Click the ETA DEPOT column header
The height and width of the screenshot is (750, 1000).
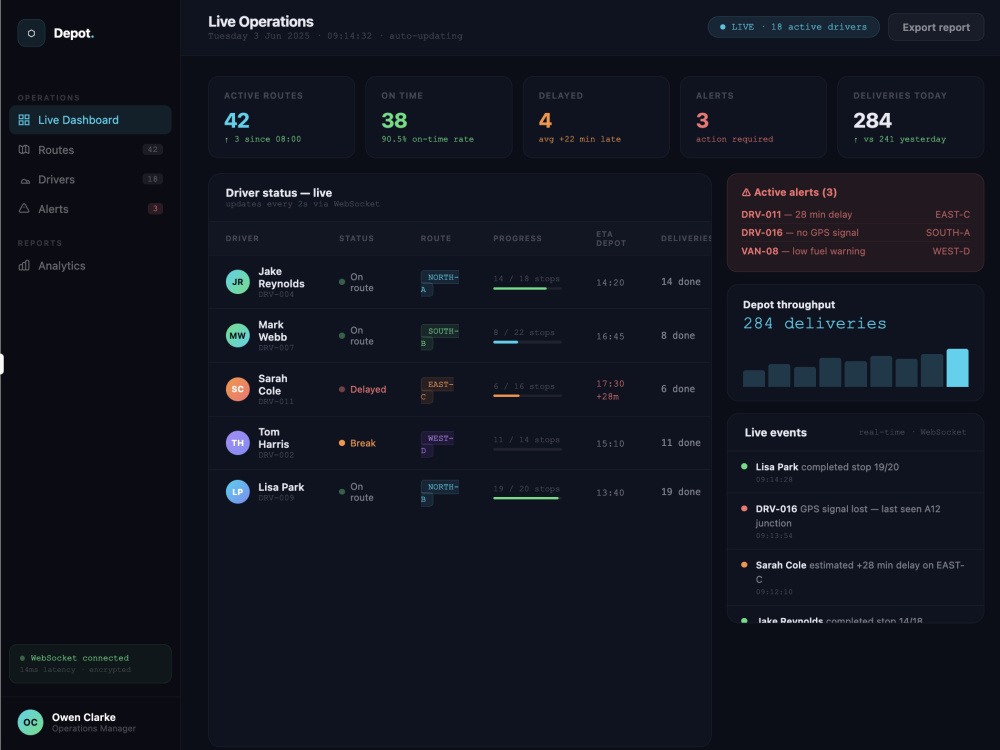611,239
